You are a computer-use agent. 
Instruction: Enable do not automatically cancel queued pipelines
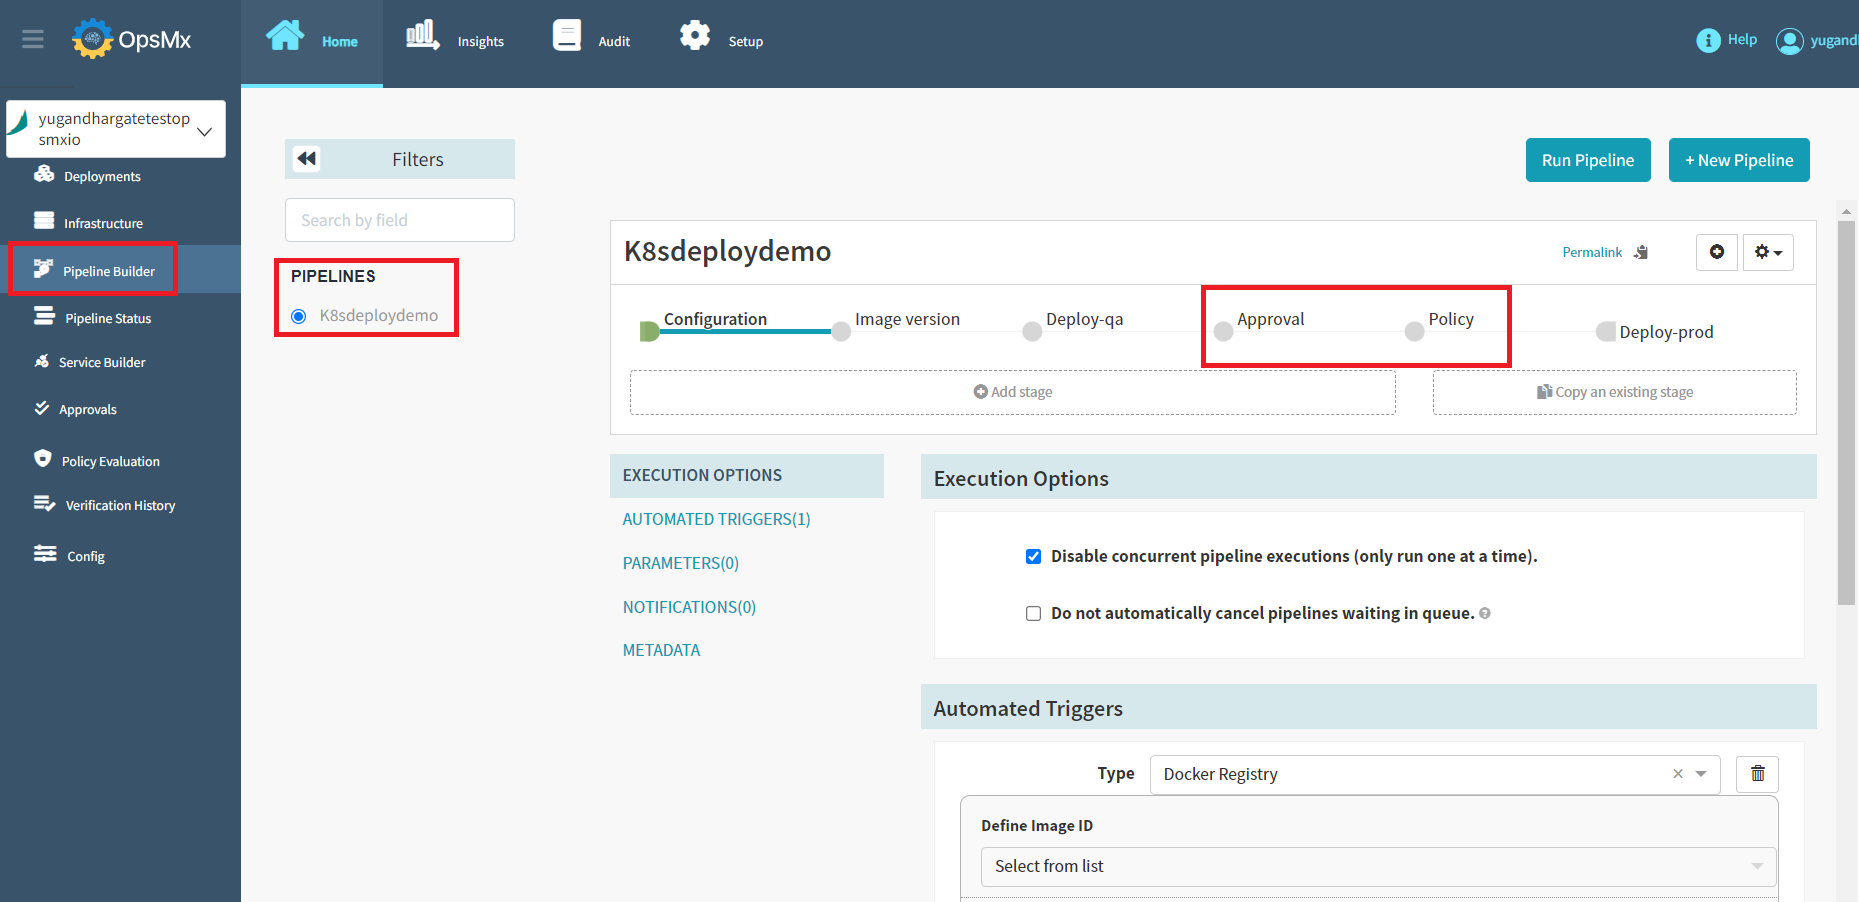tap(1033, 613)
